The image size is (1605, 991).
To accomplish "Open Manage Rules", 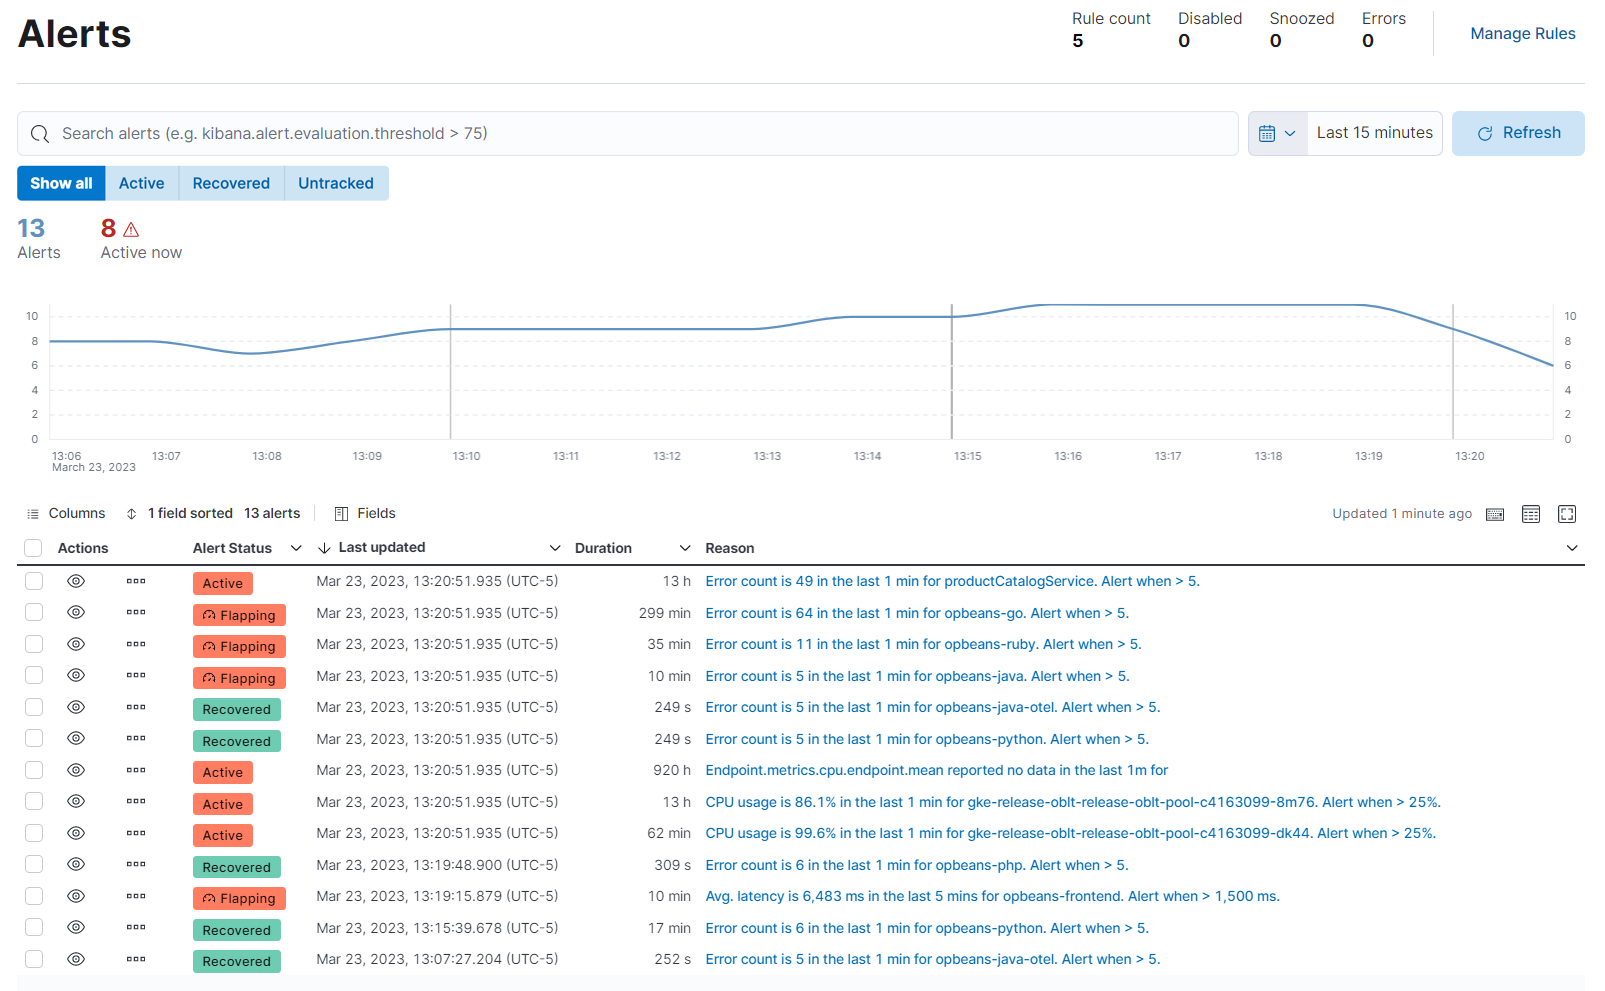I will [x=1522, y=33].
